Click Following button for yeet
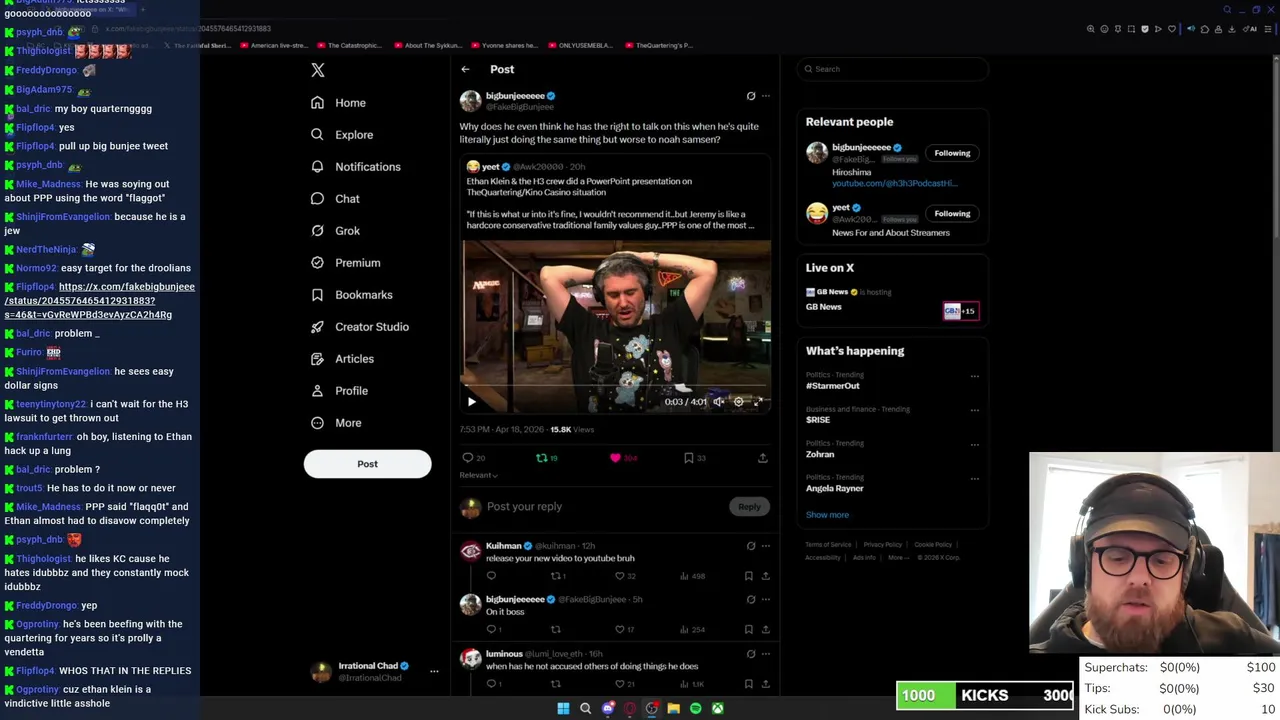 pyautogui.click(x=952, y=213)
